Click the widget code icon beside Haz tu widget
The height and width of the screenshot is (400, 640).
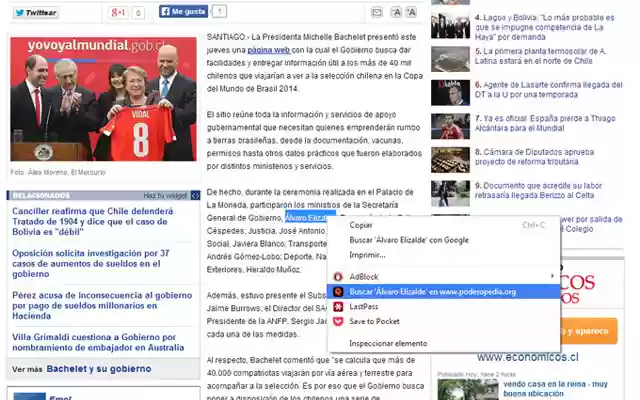pyautogui.click(x=196, y=196)
